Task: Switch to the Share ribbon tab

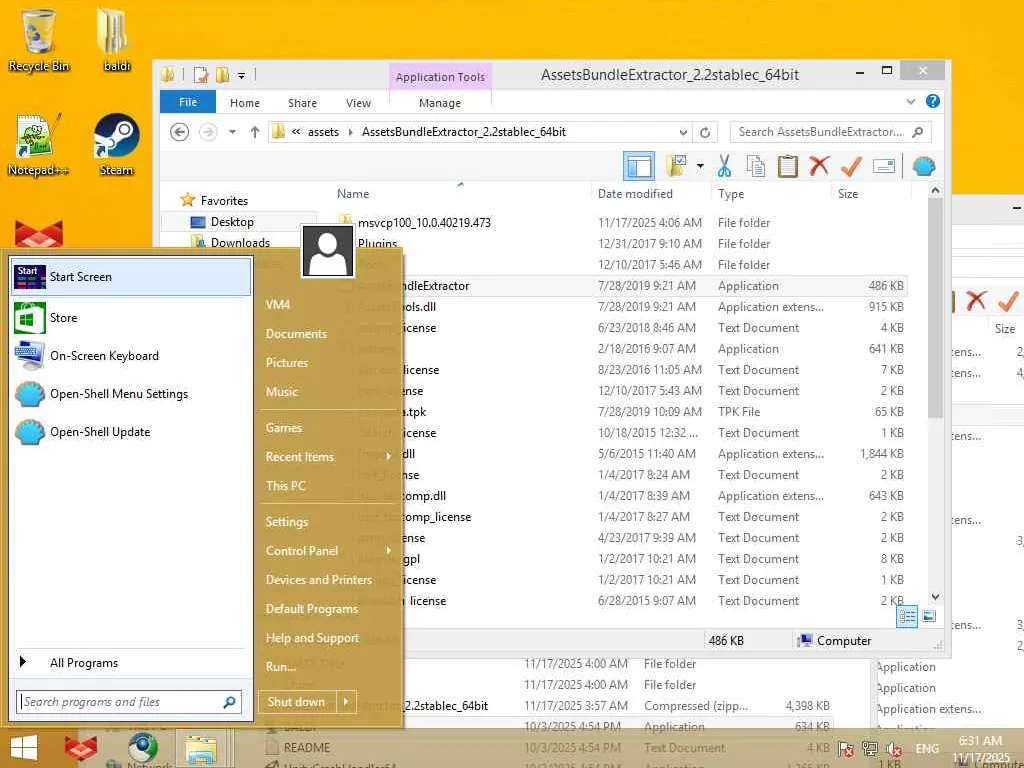Action: pos(302,103)
